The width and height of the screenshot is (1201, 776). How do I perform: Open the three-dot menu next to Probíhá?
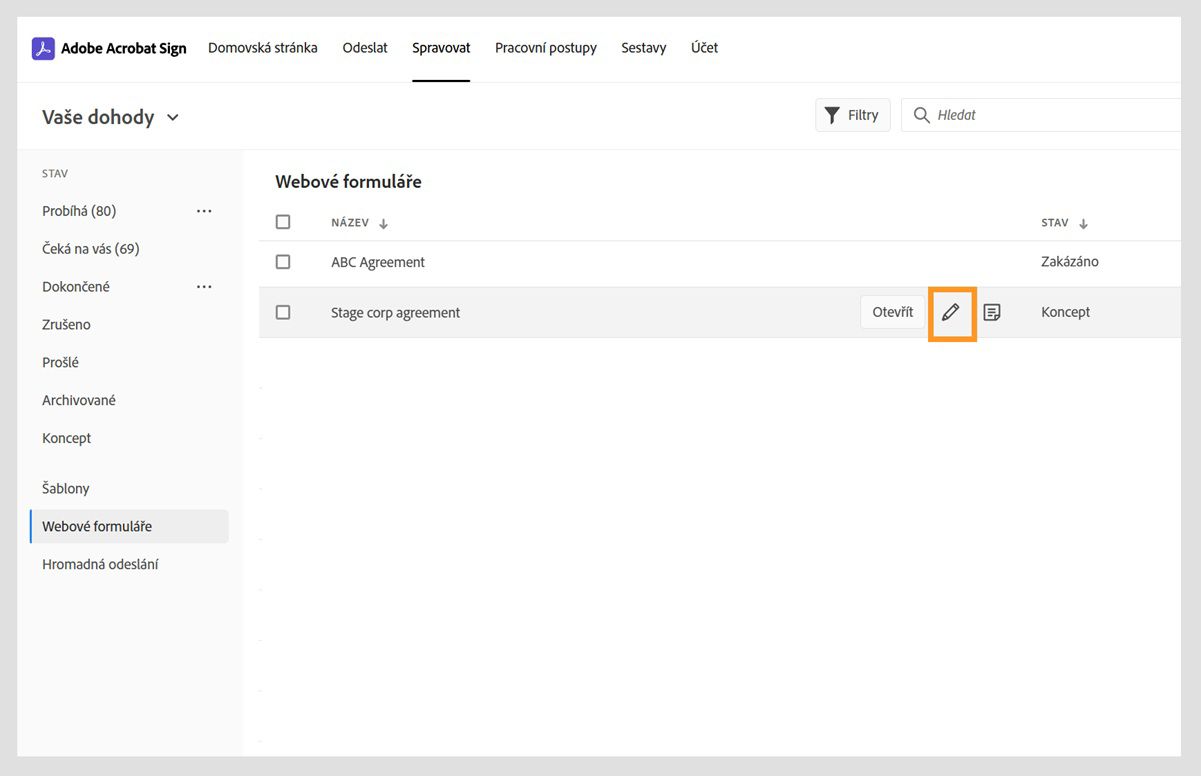205,211
